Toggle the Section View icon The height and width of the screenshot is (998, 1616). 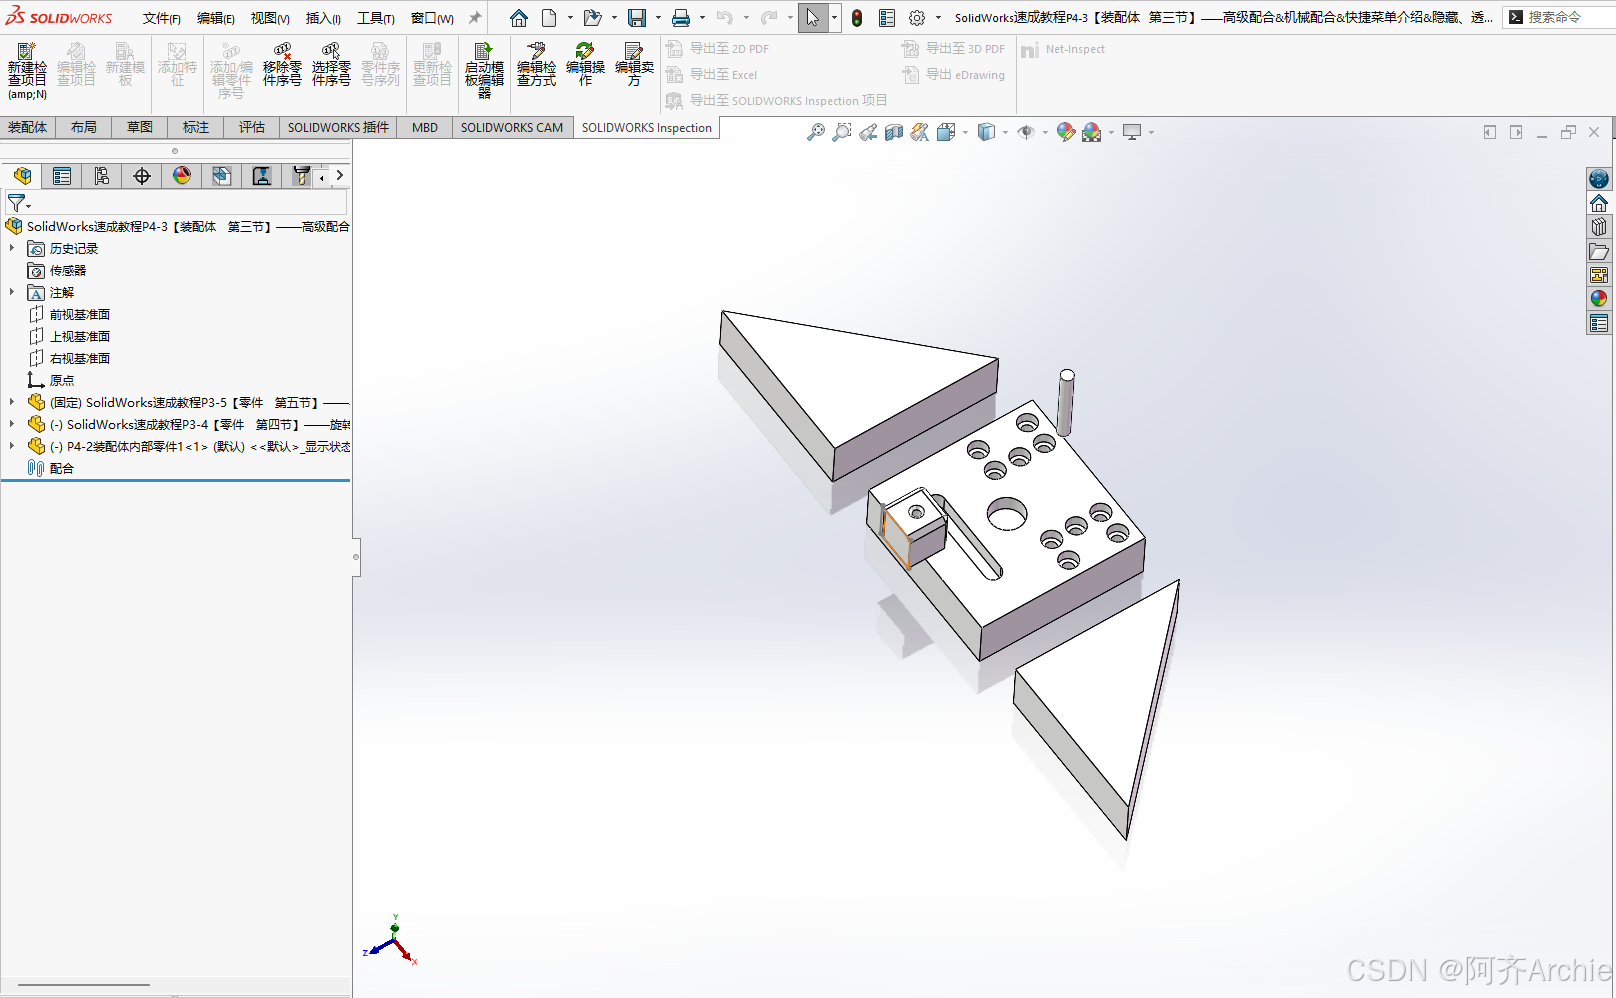point(894,132)
